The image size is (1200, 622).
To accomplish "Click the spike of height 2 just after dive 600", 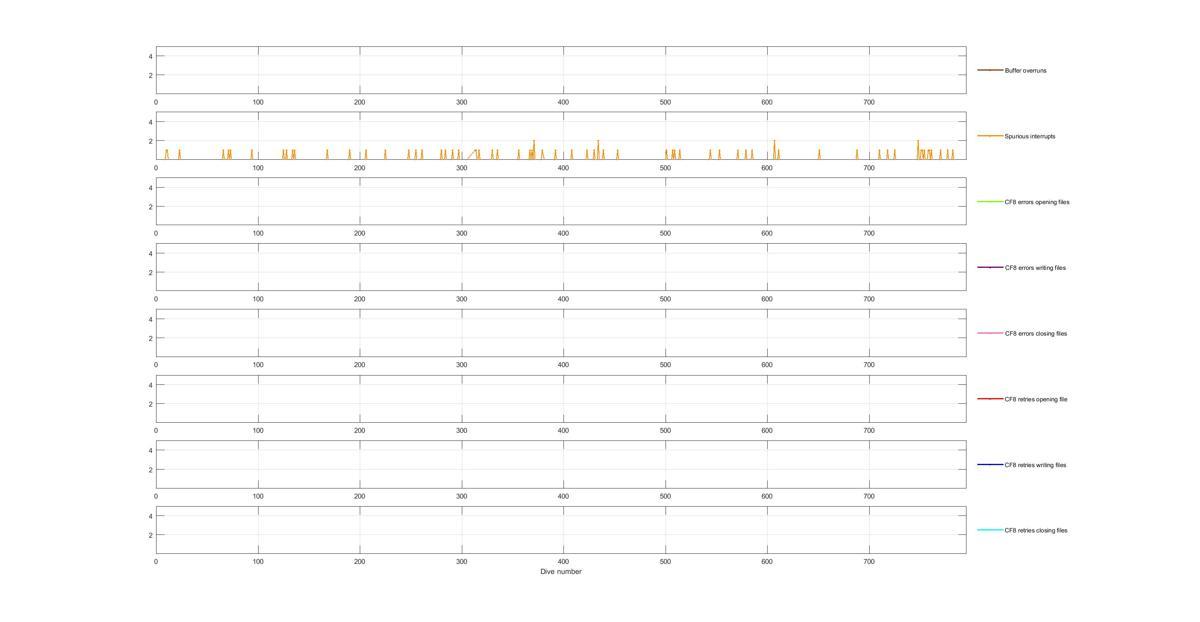I will [774, 149].
